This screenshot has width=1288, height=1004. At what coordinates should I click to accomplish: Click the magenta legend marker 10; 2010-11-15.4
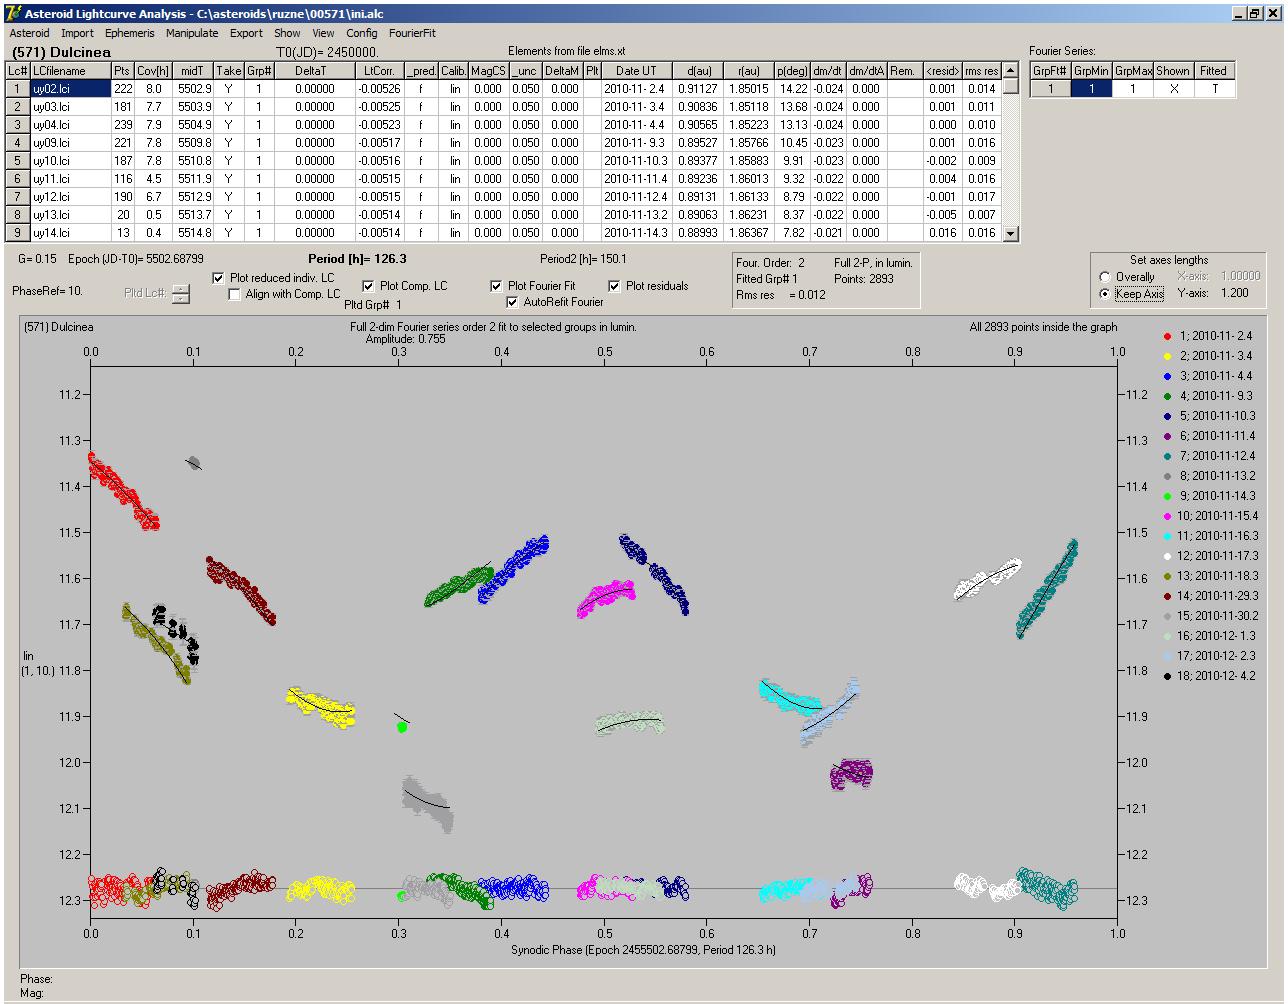tap(1167, 516)
